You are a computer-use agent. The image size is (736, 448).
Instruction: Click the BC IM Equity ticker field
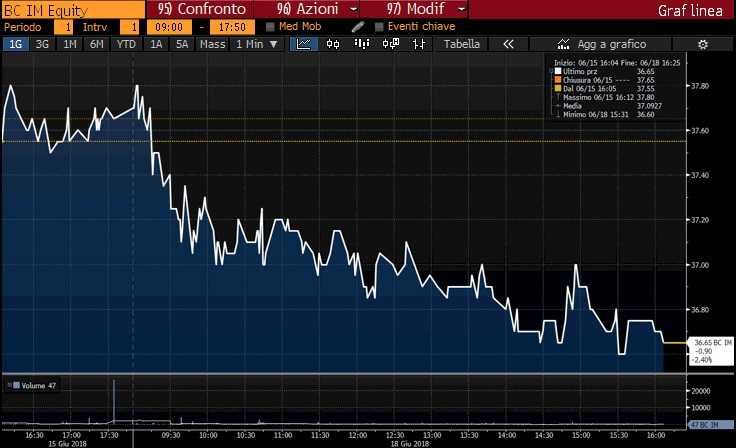pyautogui.click(x=73, y=10)
